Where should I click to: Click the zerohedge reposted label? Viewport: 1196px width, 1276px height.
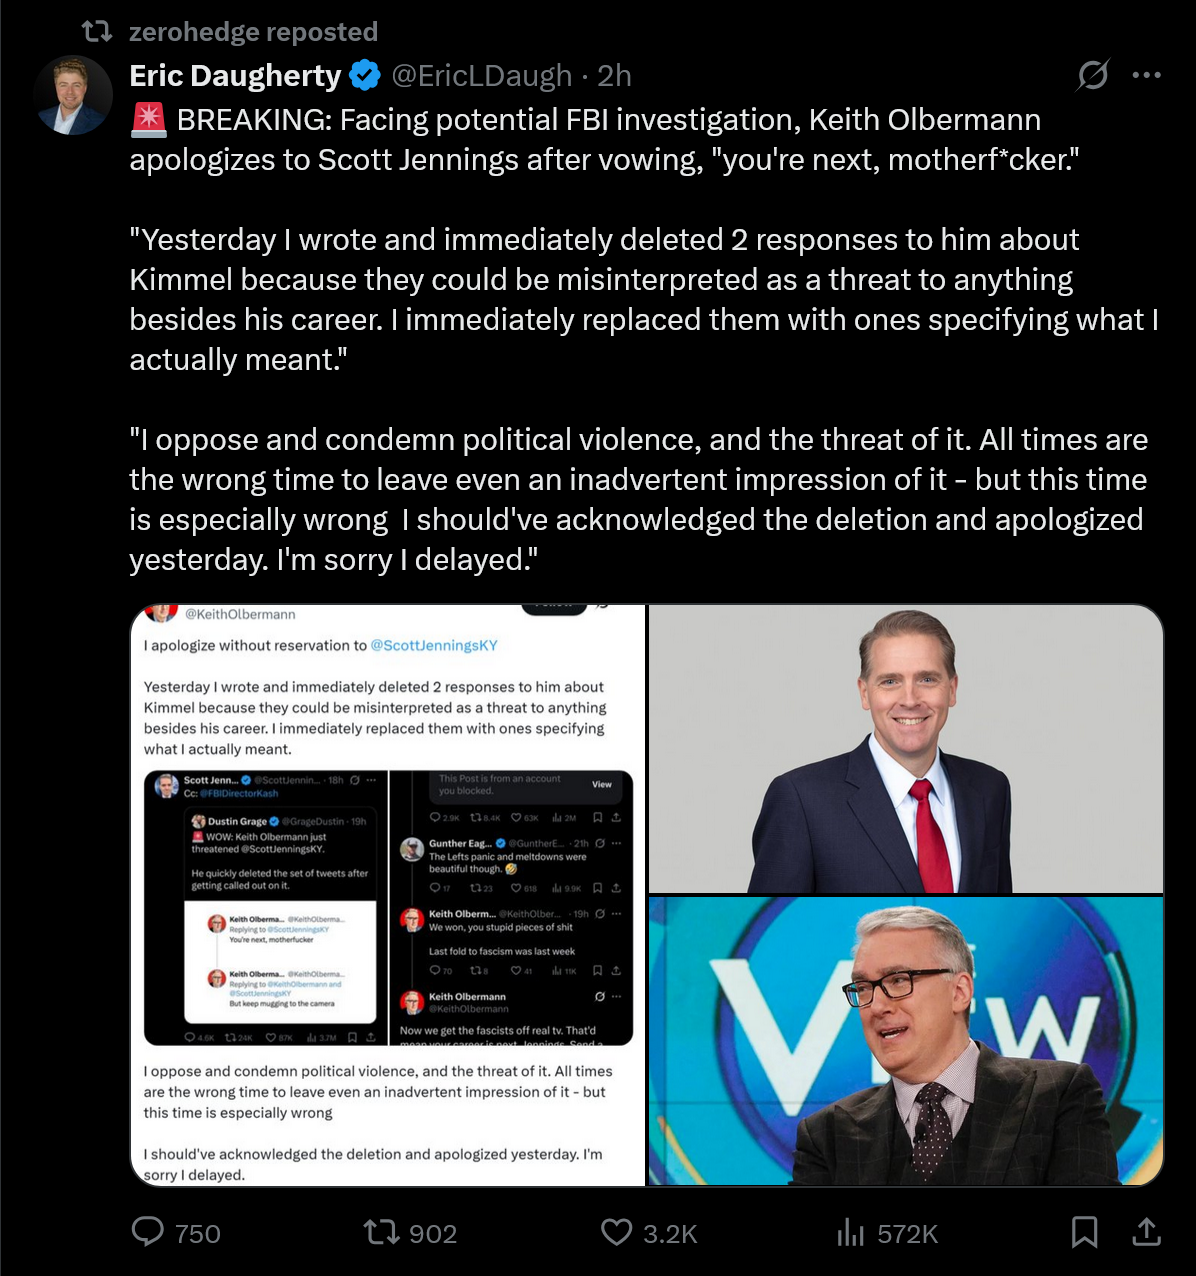(x=253, y=32)
